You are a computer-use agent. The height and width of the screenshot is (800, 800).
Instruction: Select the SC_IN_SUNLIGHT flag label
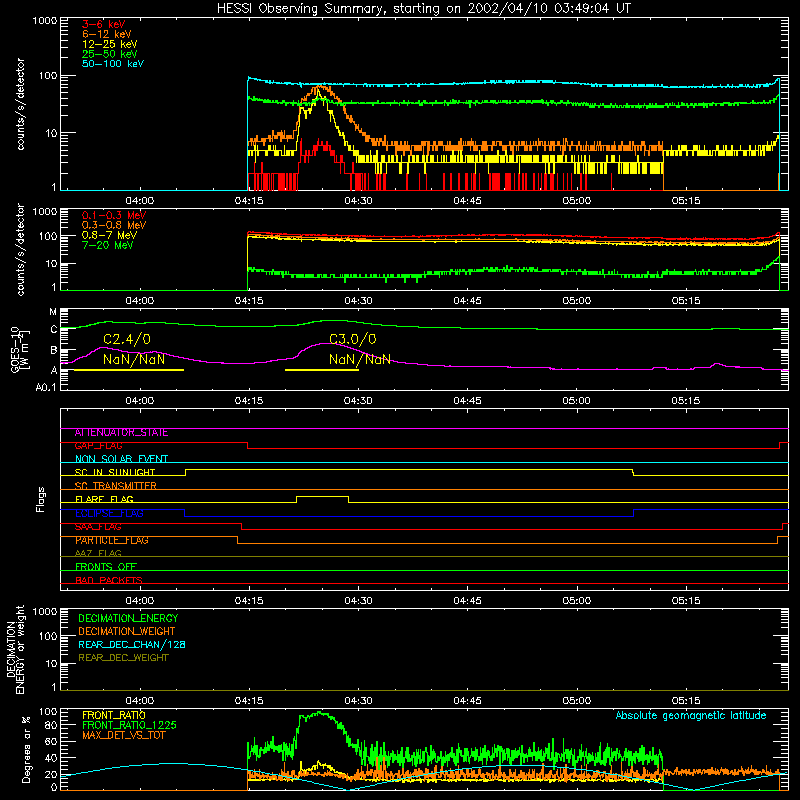[115, 472]
